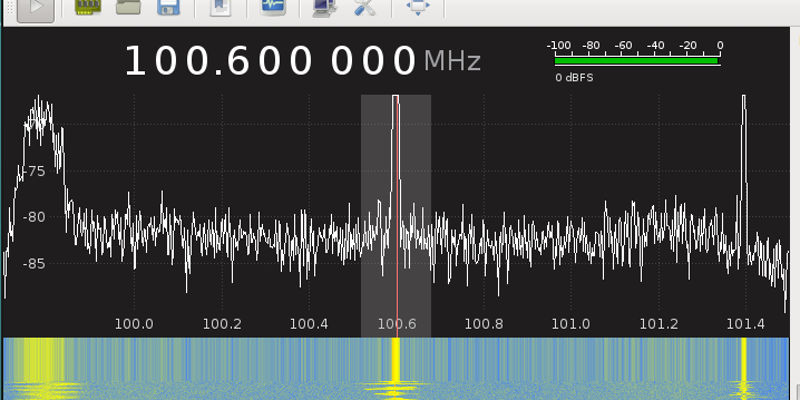Screen dimensions: 800x400
Task: Click the -100 label on the signal meter
Action: [559, 45]
